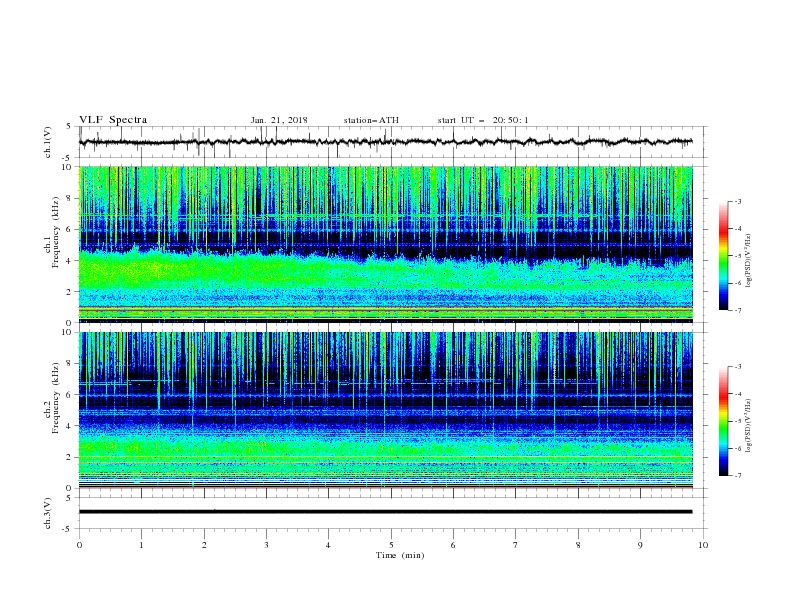Click the ch.3 flat voltage trace
This screenshot has height=612, width=792.
click(x=386, y=512)
